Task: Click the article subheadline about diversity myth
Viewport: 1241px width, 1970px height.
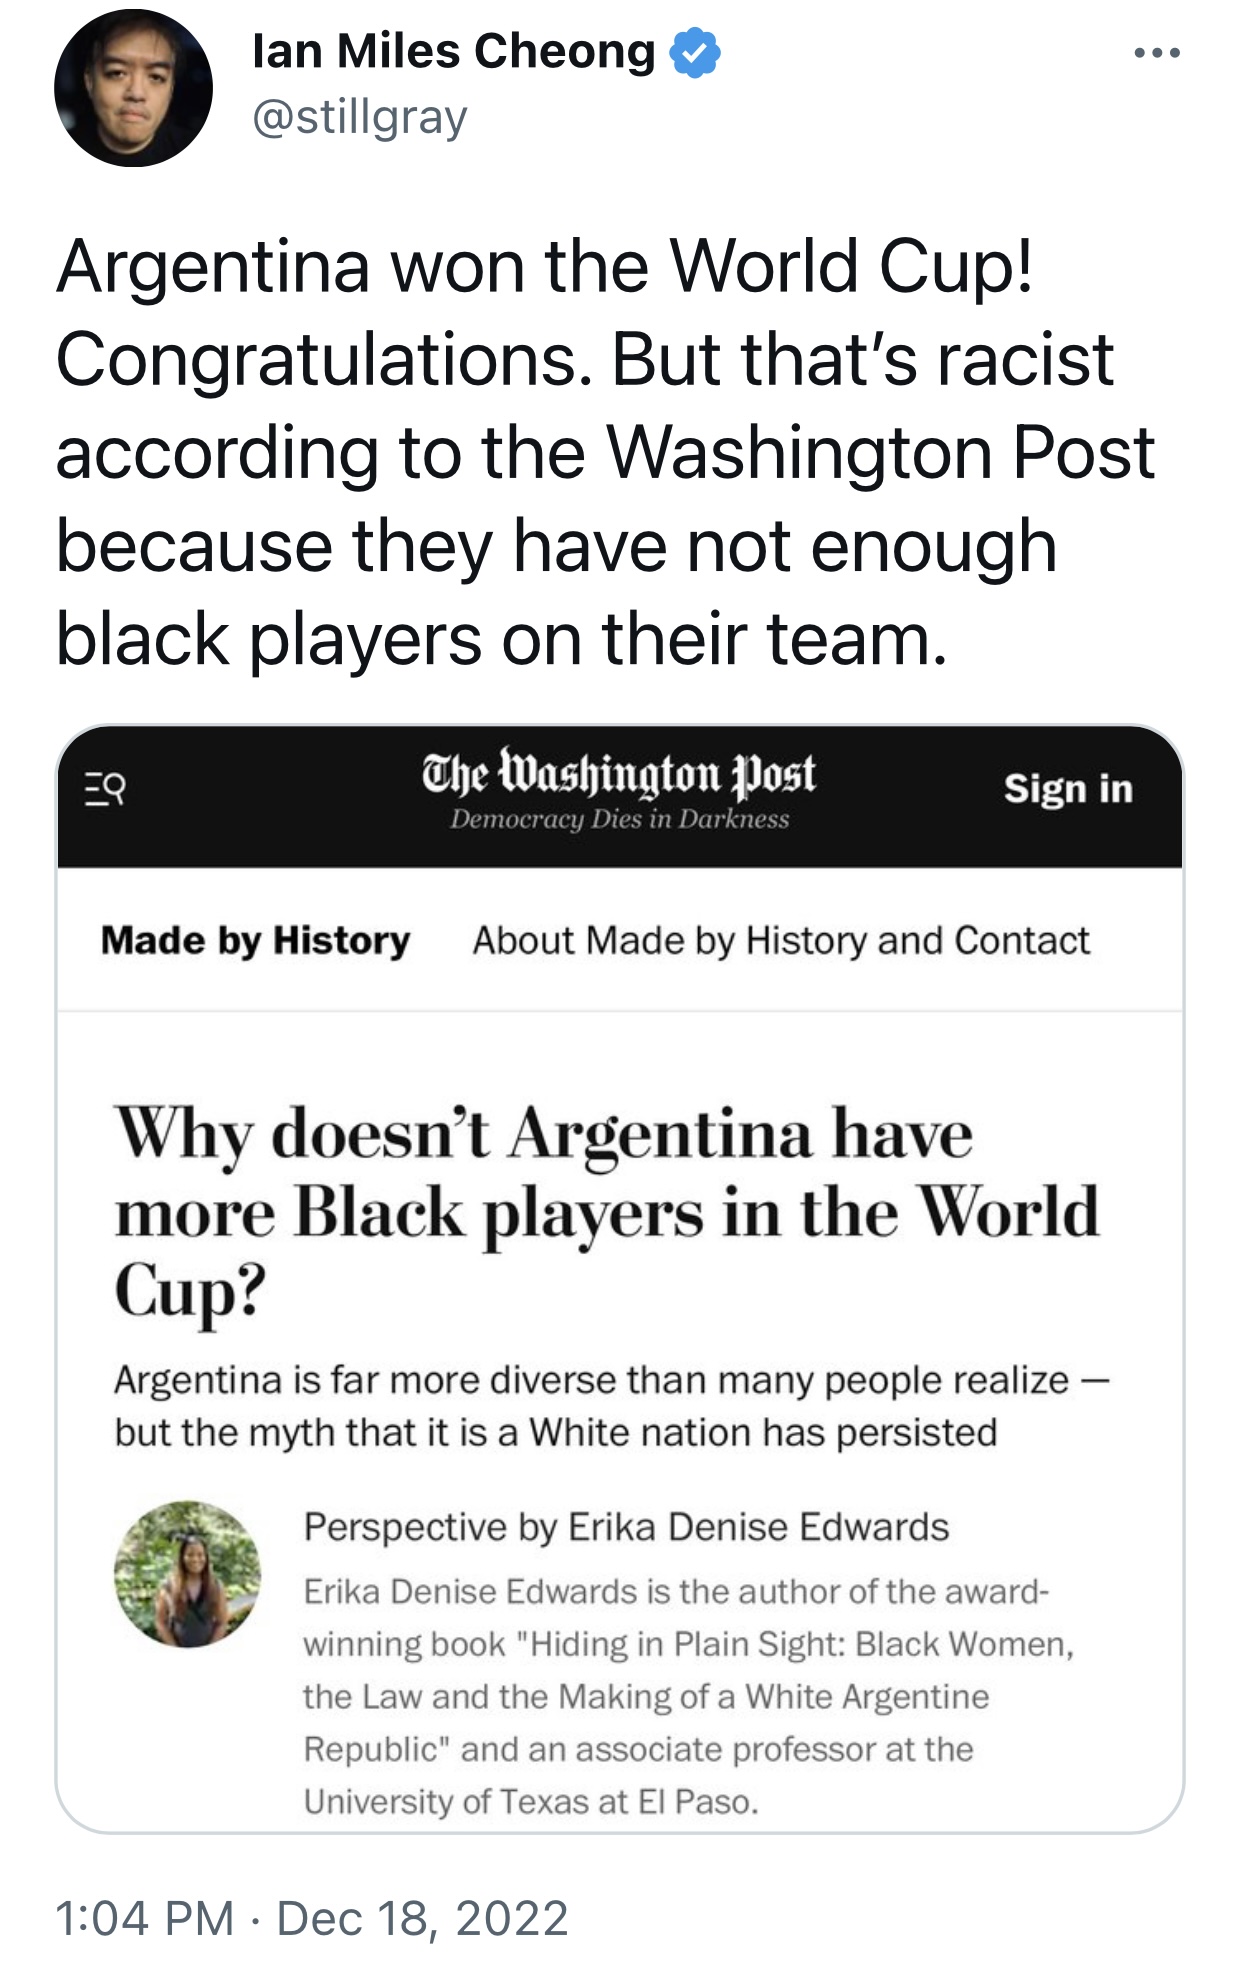Action: (x=612, y=1406)
